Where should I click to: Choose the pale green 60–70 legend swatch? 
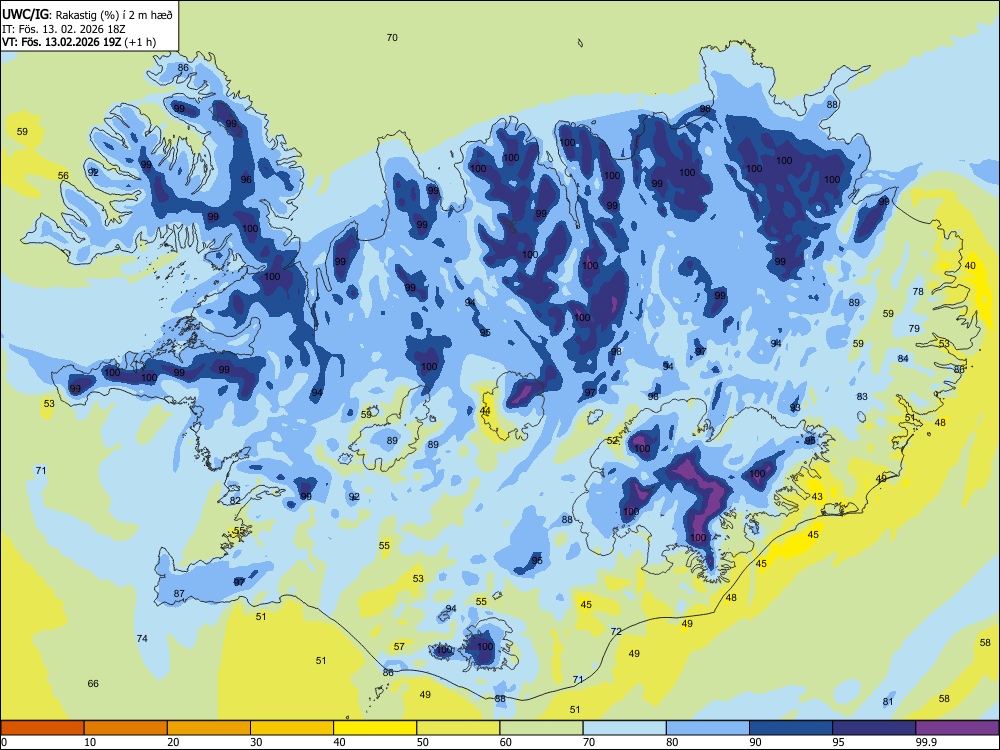pos(541,728)
